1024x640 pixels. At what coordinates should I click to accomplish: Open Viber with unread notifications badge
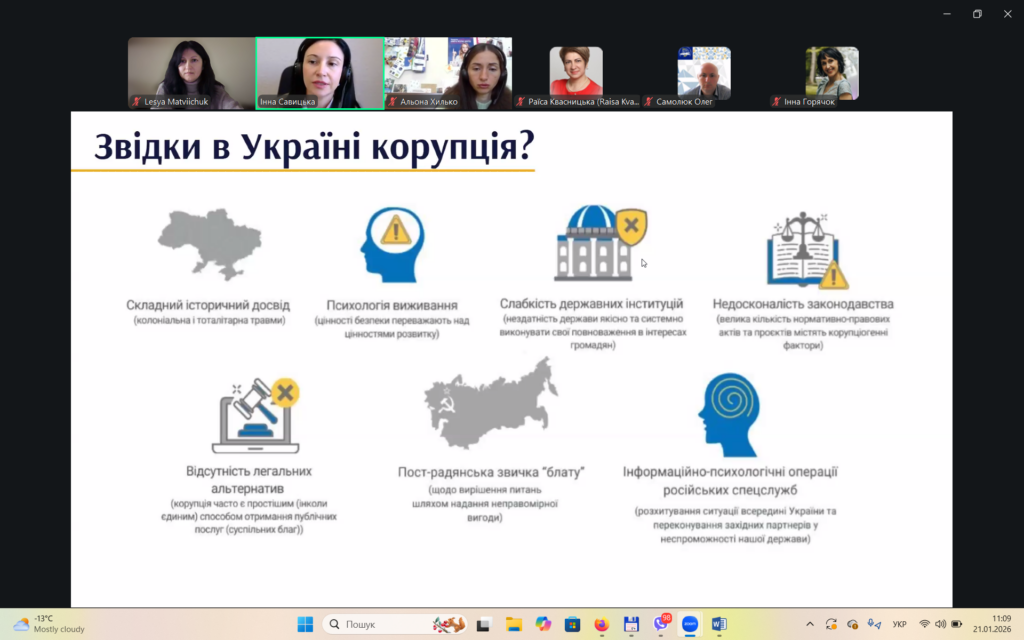(x=661, y=624)
